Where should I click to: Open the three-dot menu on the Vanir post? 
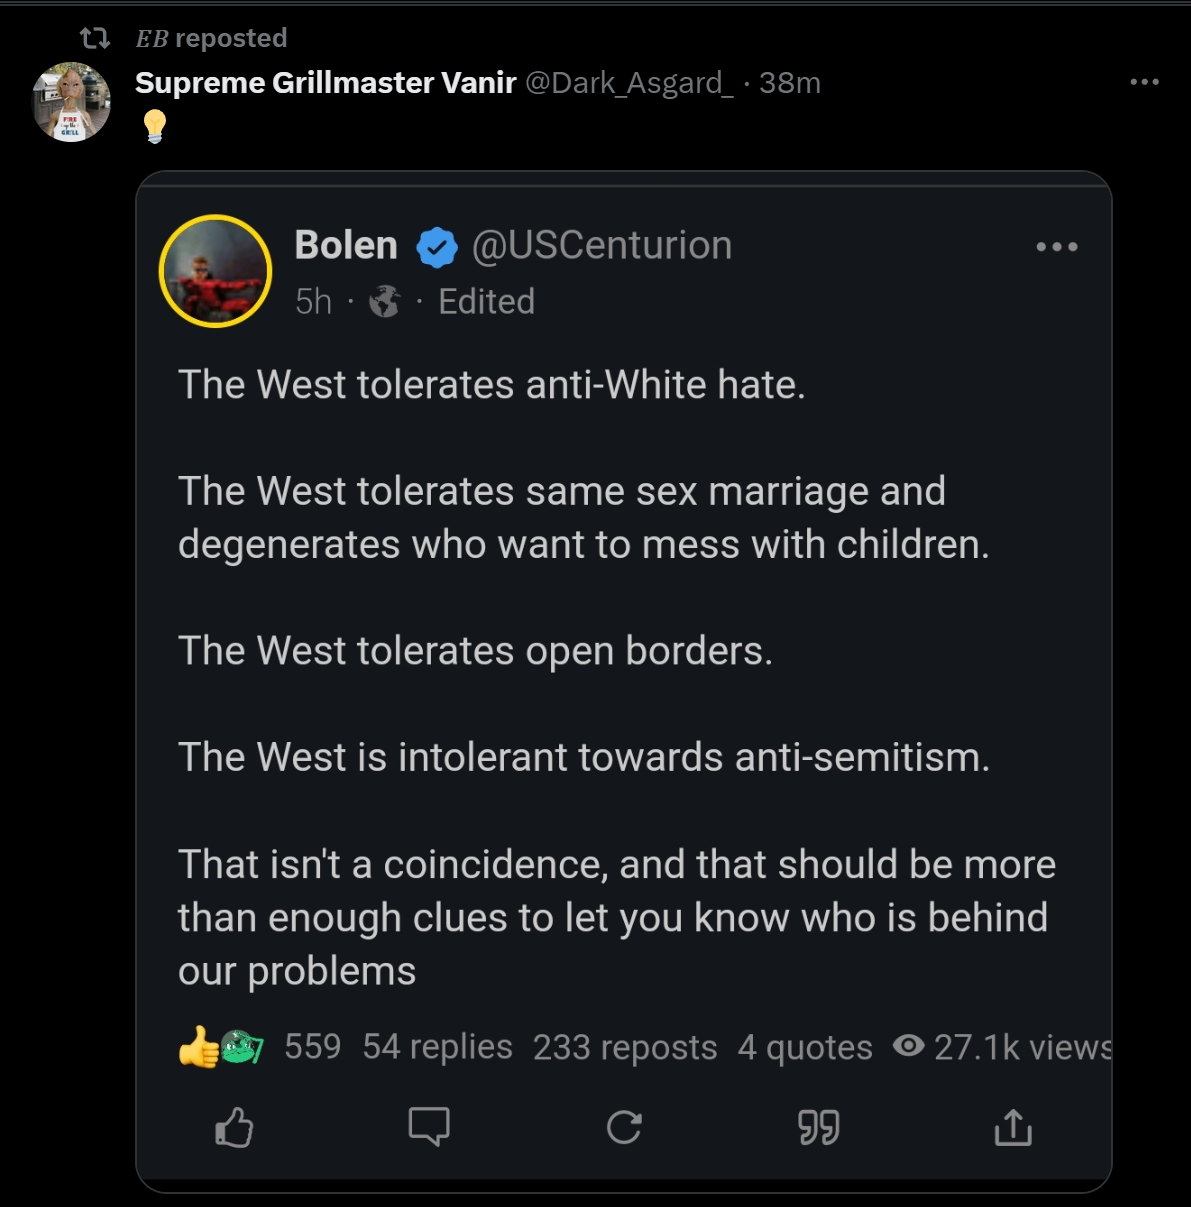coord(1144,82)
